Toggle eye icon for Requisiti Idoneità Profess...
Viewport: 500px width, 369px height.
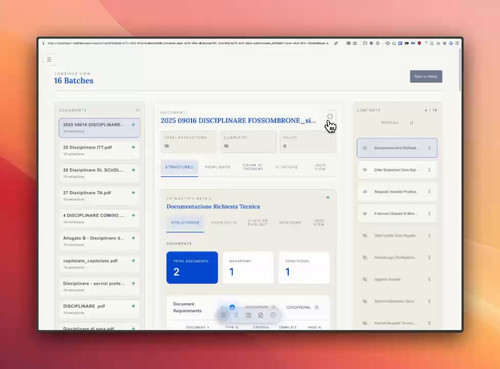[x=365, y=192]
